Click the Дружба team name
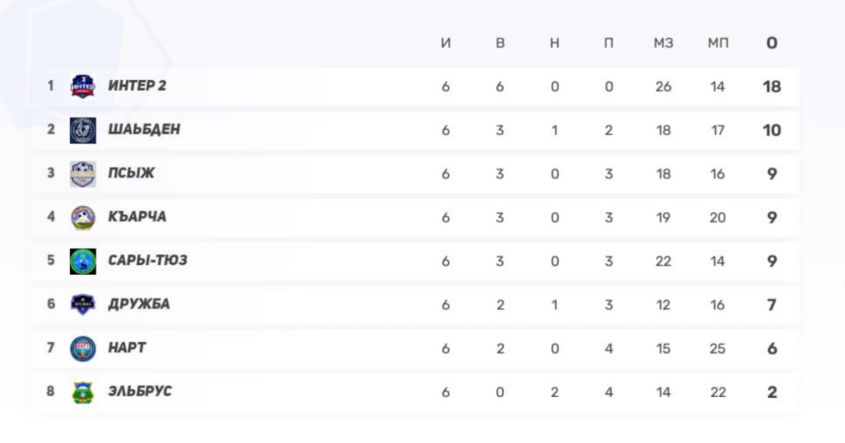 pyautogui.click(x=139, y=305)
